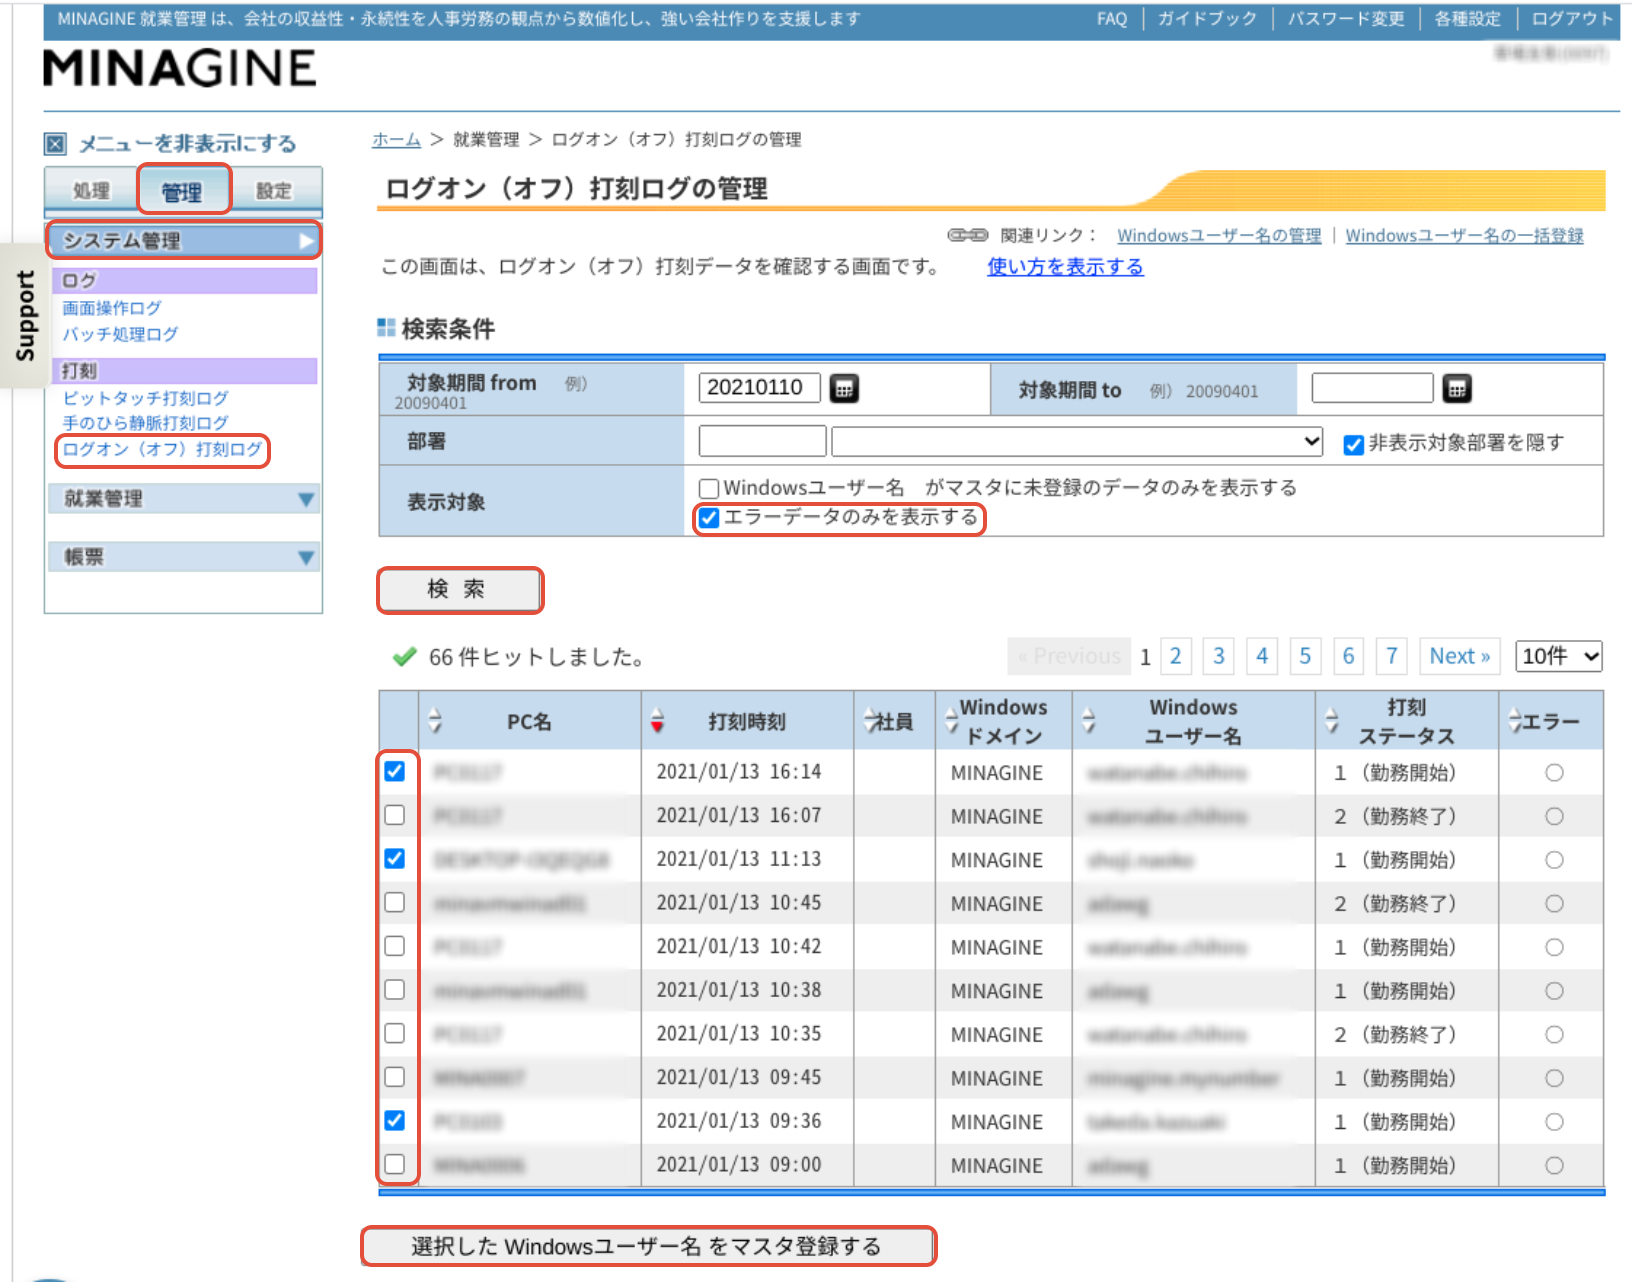Click the MINAGINE logo
This screenshot has width=1632, height=1282.
click(180, 69)
